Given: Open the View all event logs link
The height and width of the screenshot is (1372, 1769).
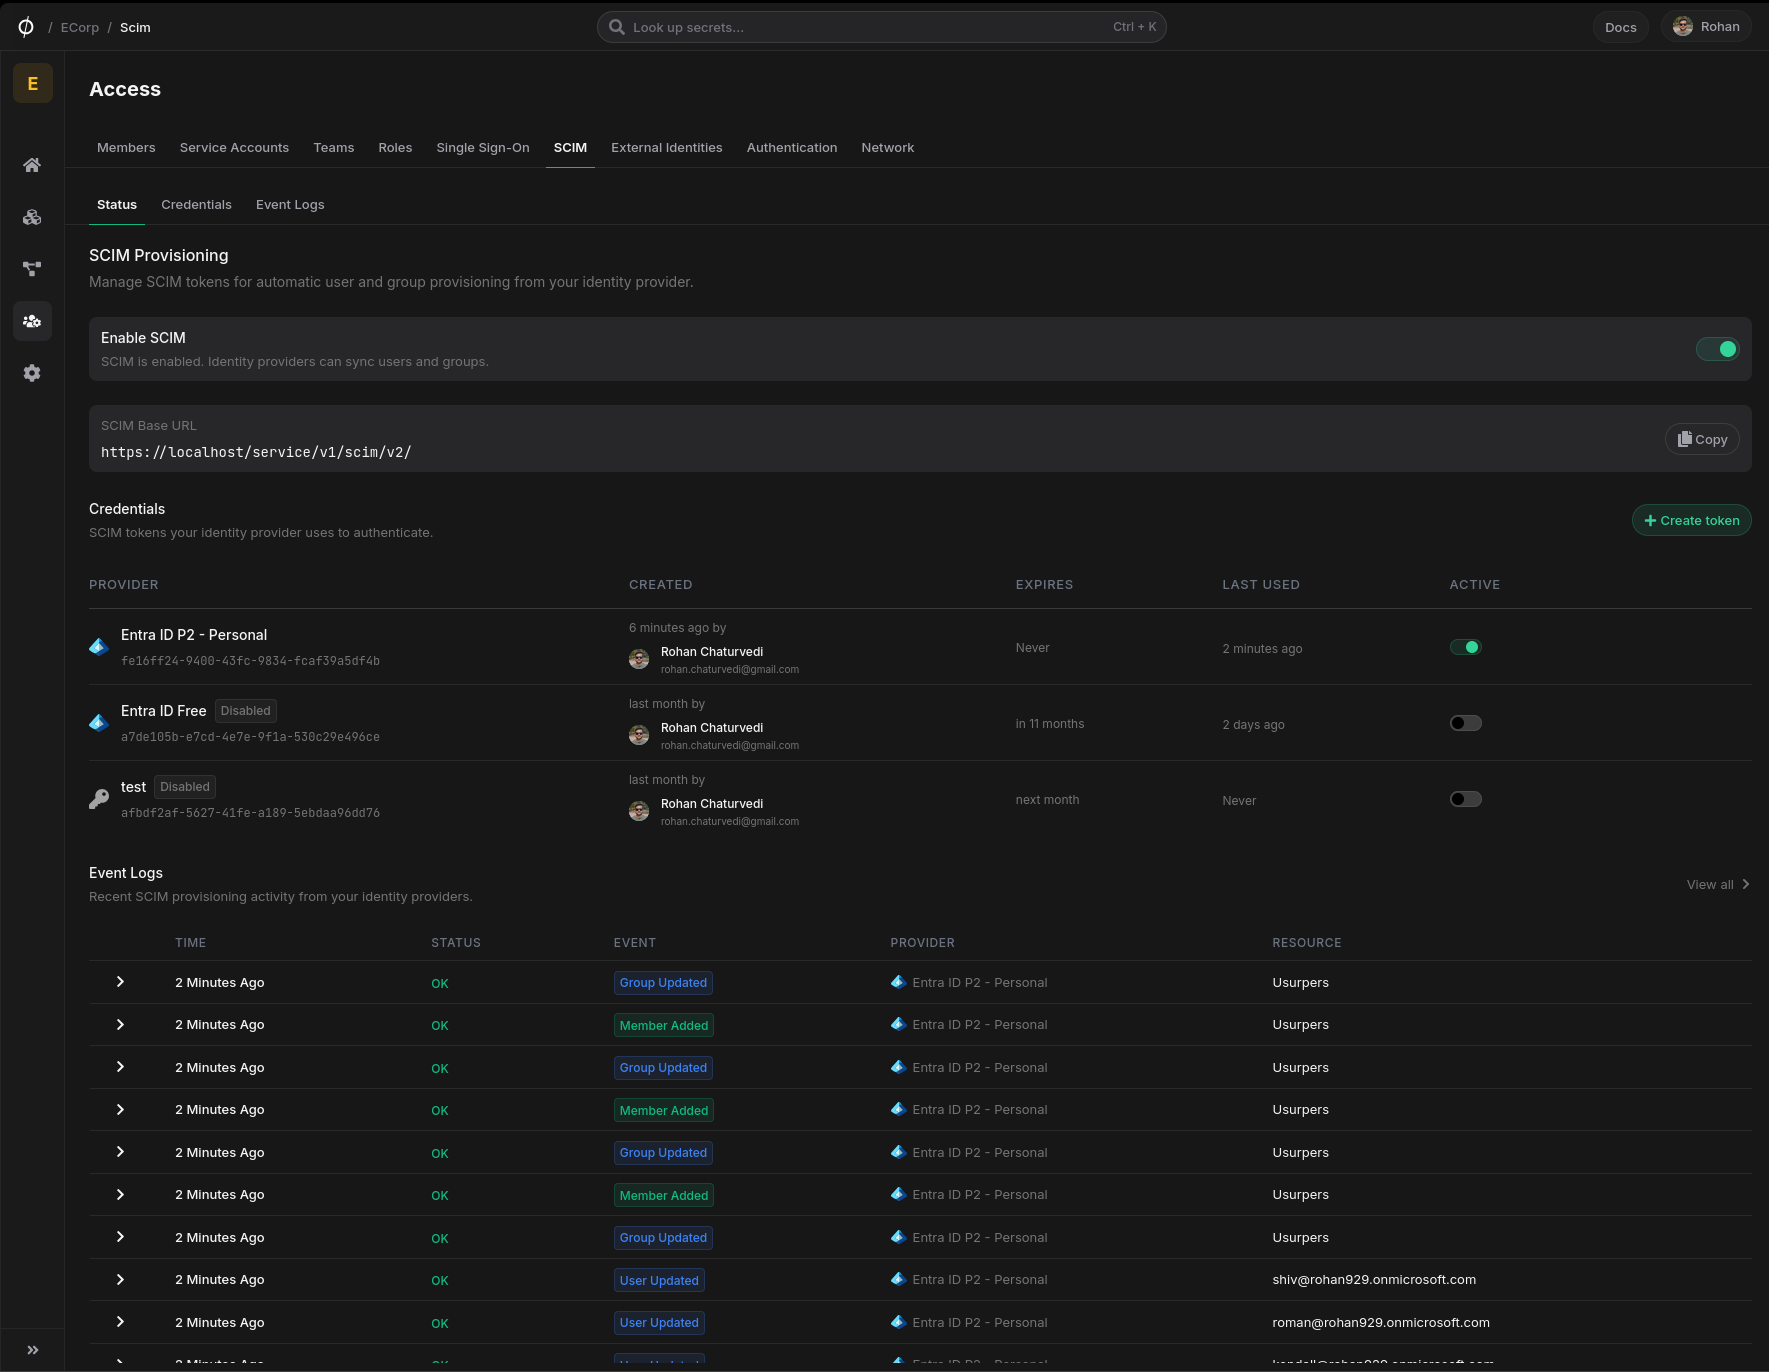Looking at the screenshot, I should [x=1718, y=884].
